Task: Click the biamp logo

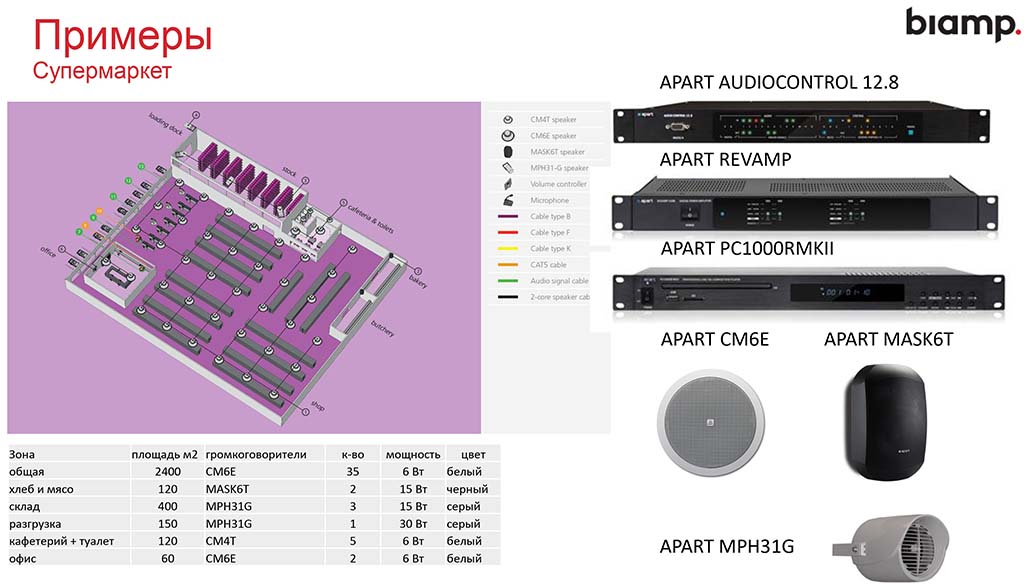Action: click(962, 25)
